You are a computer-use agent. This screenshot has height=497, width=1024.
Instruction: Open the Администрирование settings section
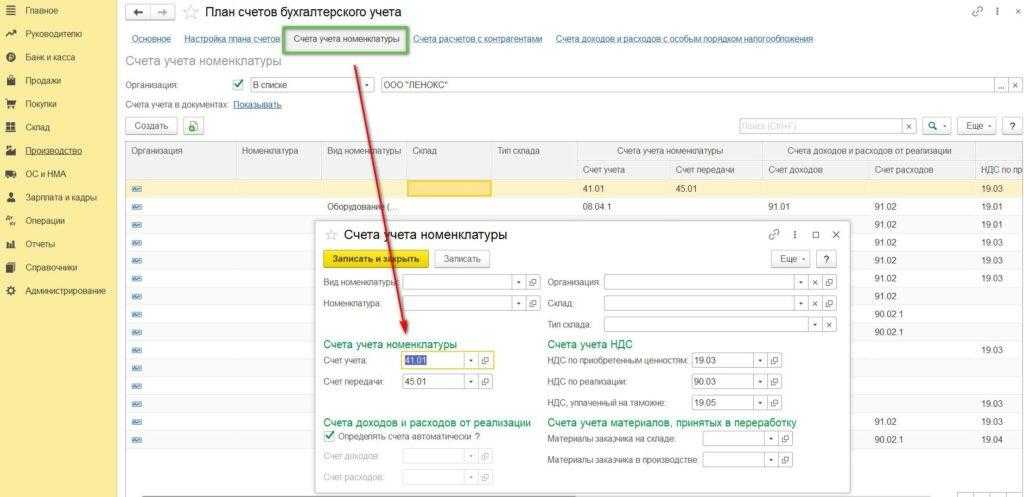[x=65, y=290]
